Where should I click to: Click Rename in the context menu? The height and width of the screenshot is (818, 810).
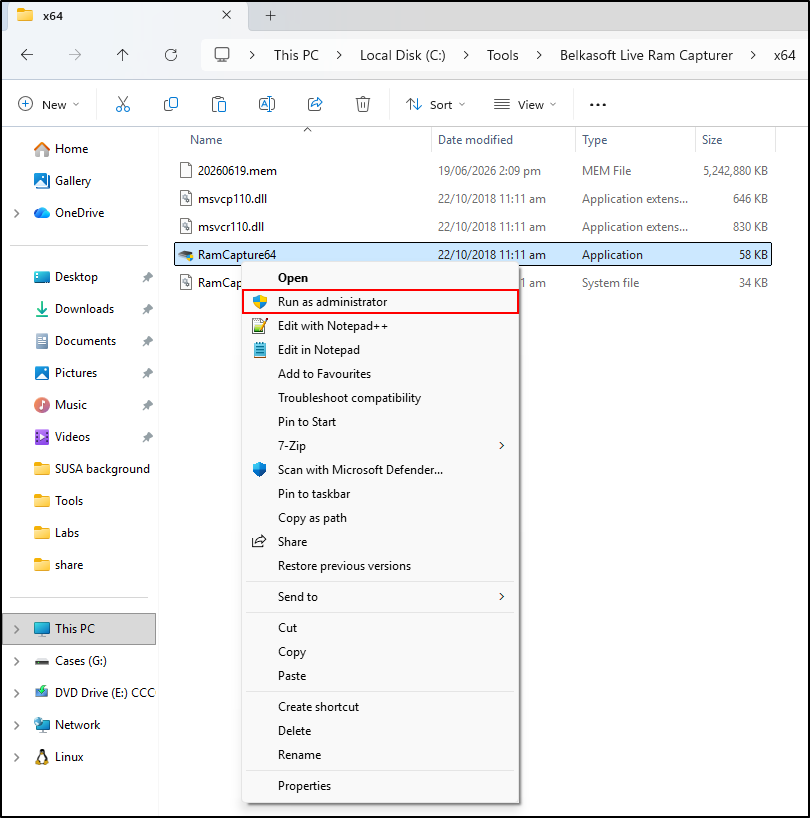click(380, 755)
